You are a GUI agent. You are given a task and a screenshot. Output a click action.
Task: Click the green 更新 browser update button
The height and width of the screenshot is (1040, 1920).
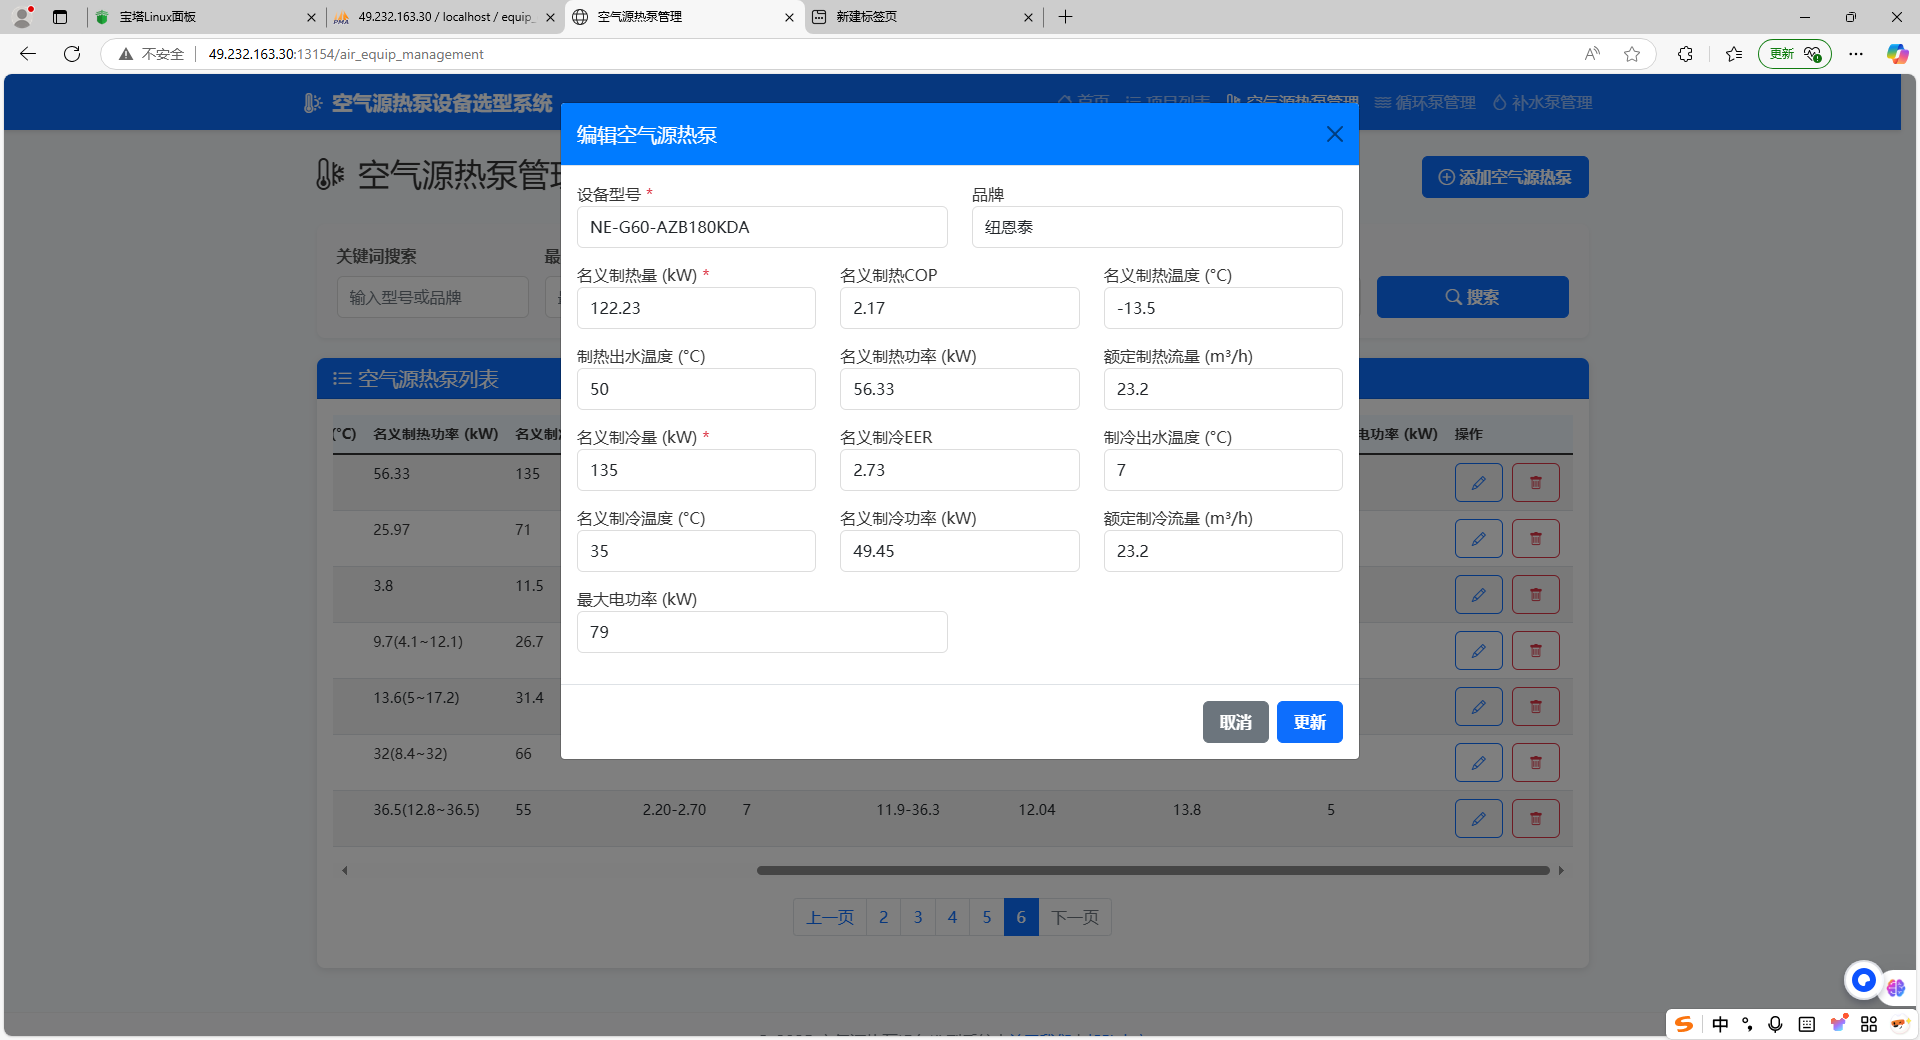(x=1794, y=54)
